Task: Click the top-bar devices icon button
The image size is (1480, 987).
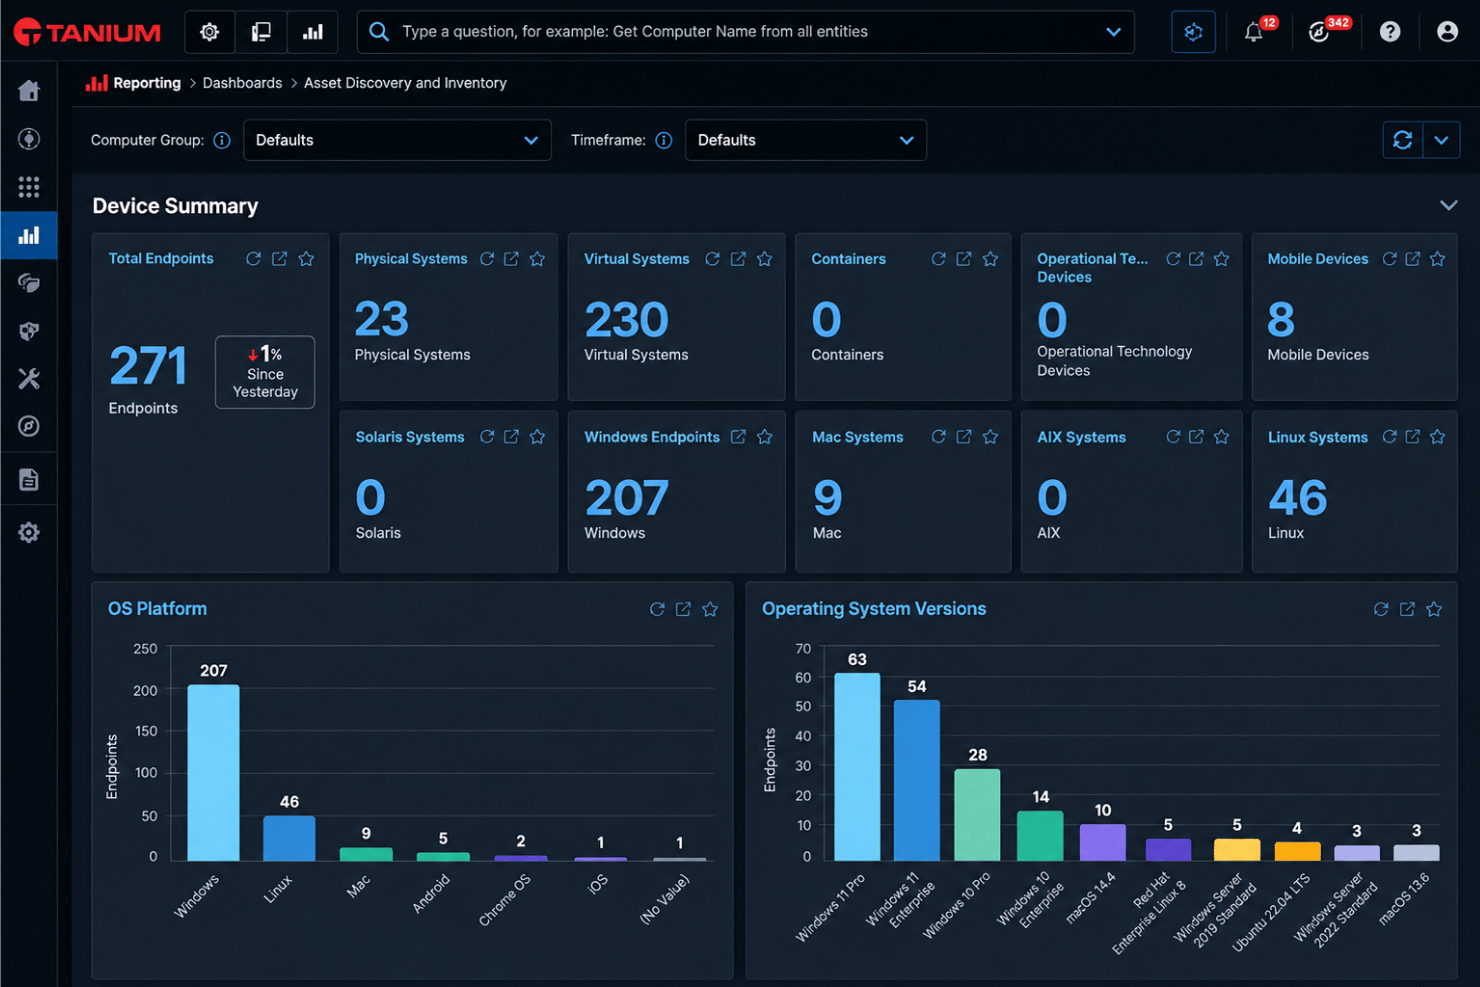Action: (261, 32)
